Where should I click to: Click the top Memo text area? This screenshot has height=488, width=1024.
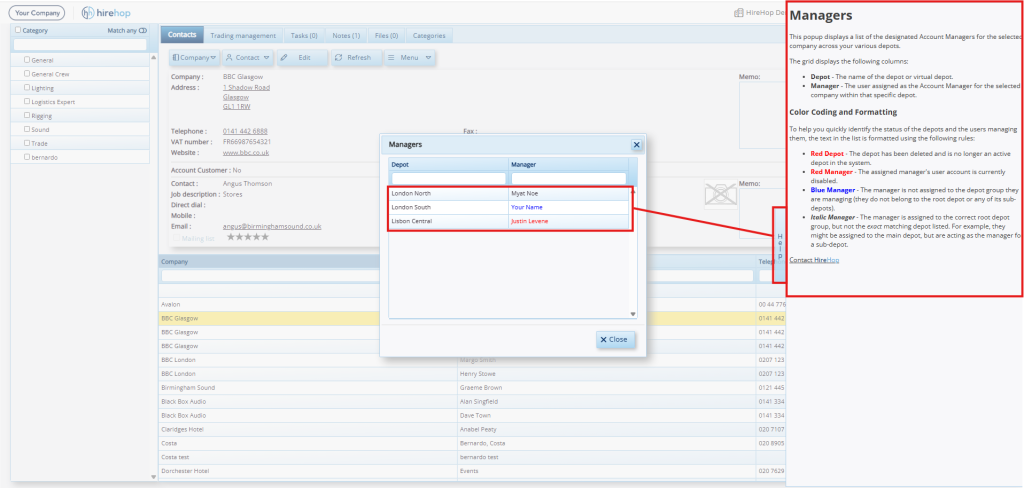pos(763,116)
